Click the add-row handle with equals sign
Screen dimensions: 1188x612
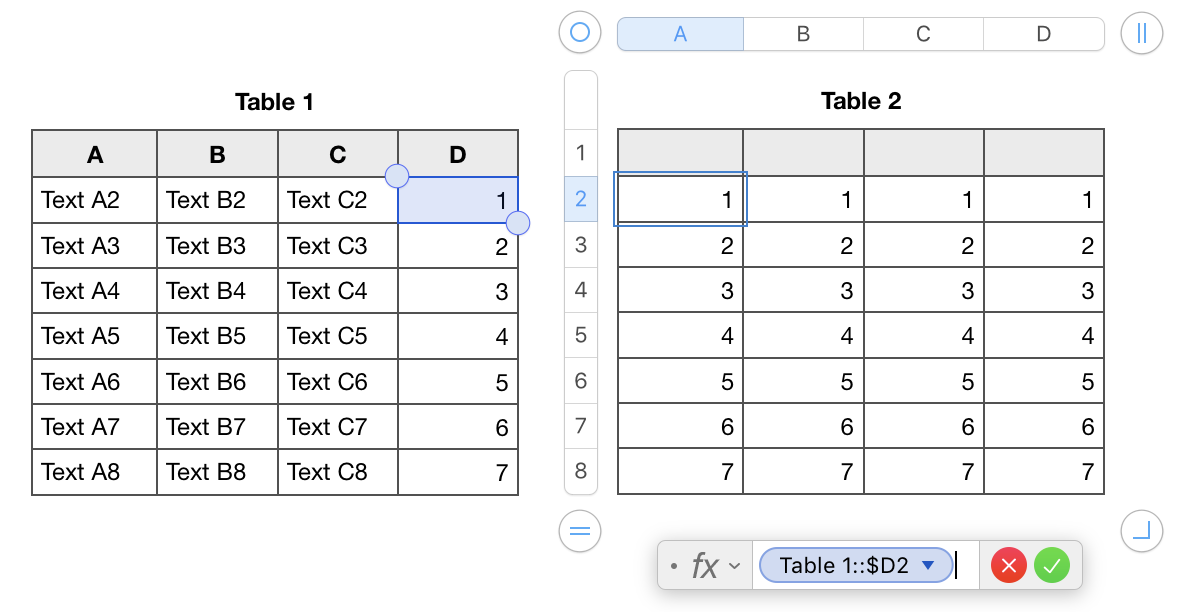tap(580, 530)
